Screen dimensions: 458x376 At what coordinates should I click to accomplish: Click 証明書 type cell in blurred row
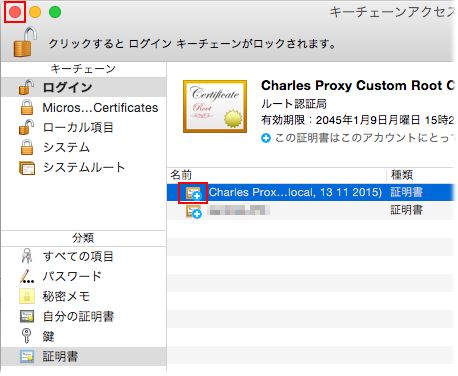tap(406, 210)
